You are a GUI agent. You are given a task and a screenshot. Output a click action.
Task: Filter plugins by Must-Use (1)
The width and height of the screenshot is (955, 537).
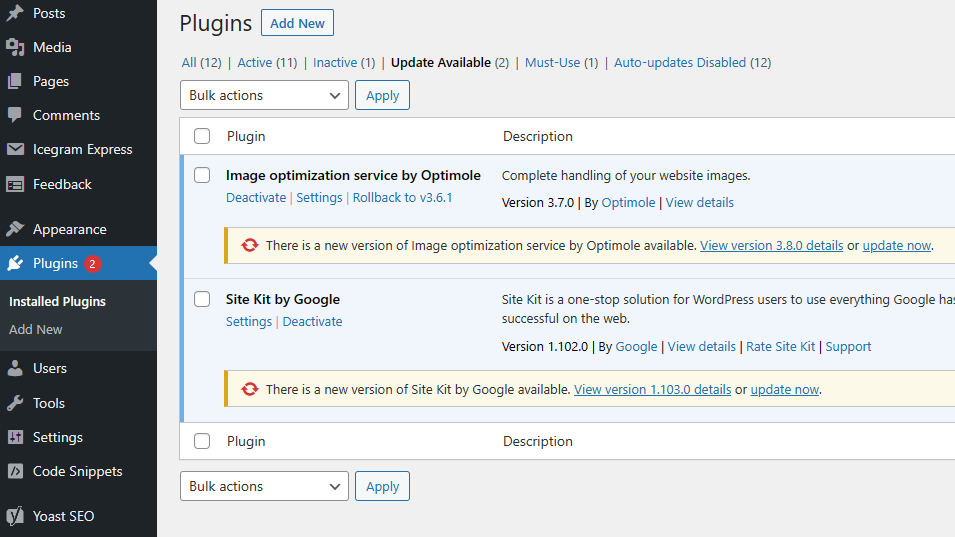(562, 62)
